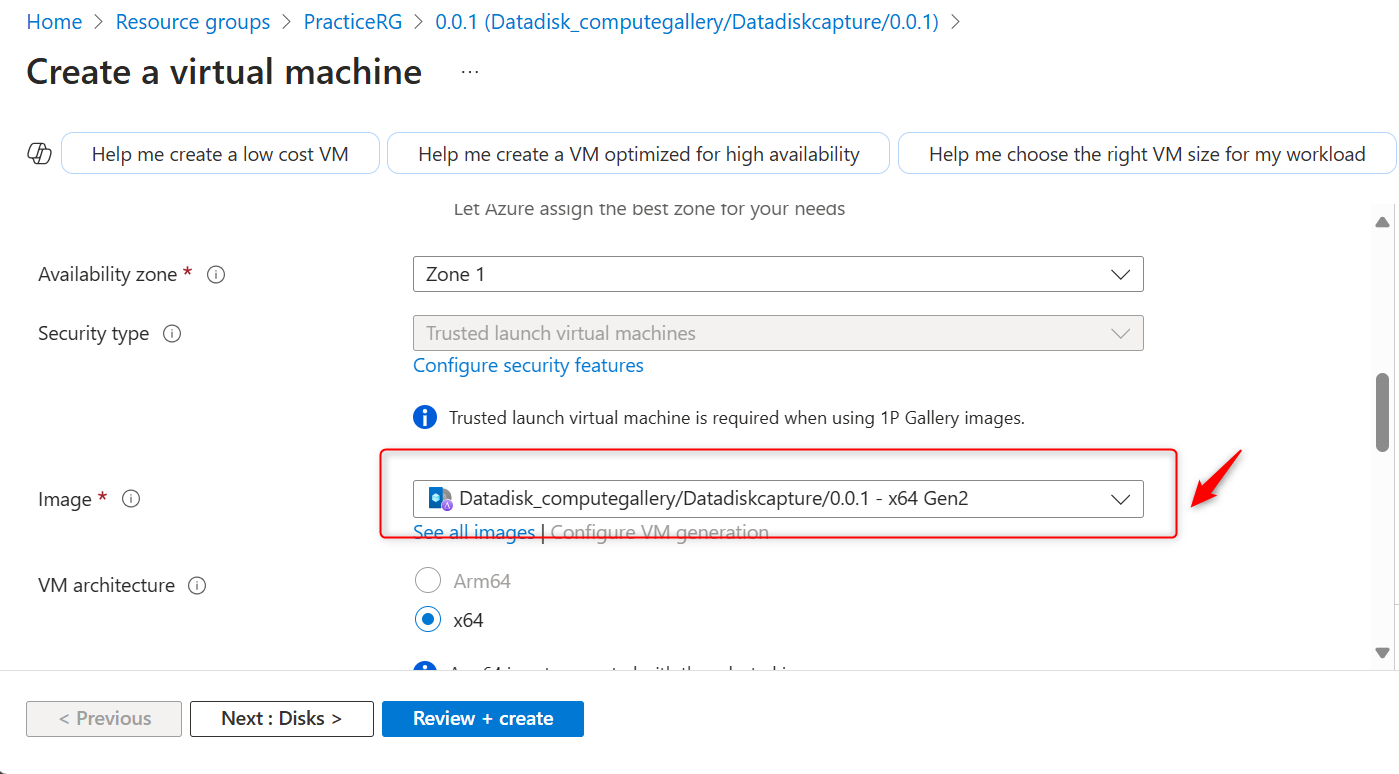Click the Previous button
The image size is (1399, 774).
[104, 719]
